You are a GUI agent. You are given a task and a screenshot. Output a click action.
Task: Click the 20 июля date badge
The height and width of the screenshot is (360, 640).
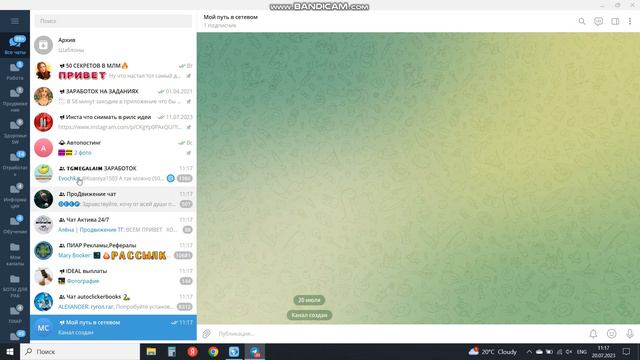pyautogui.click(x=309, y=300)
